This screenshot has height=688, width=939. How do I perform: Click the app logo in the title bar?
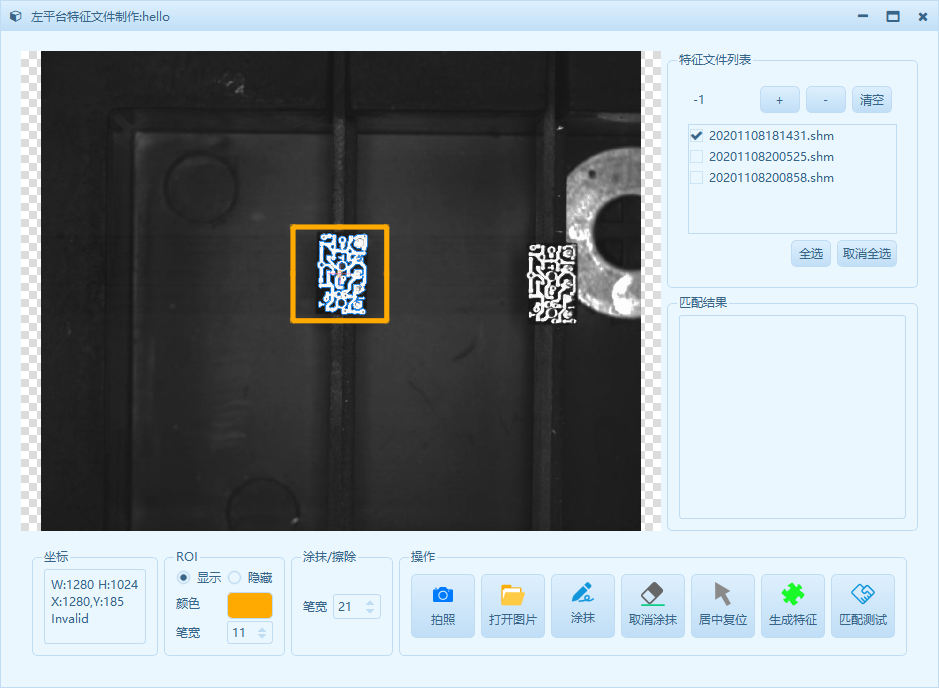click(x=14, y=16)
